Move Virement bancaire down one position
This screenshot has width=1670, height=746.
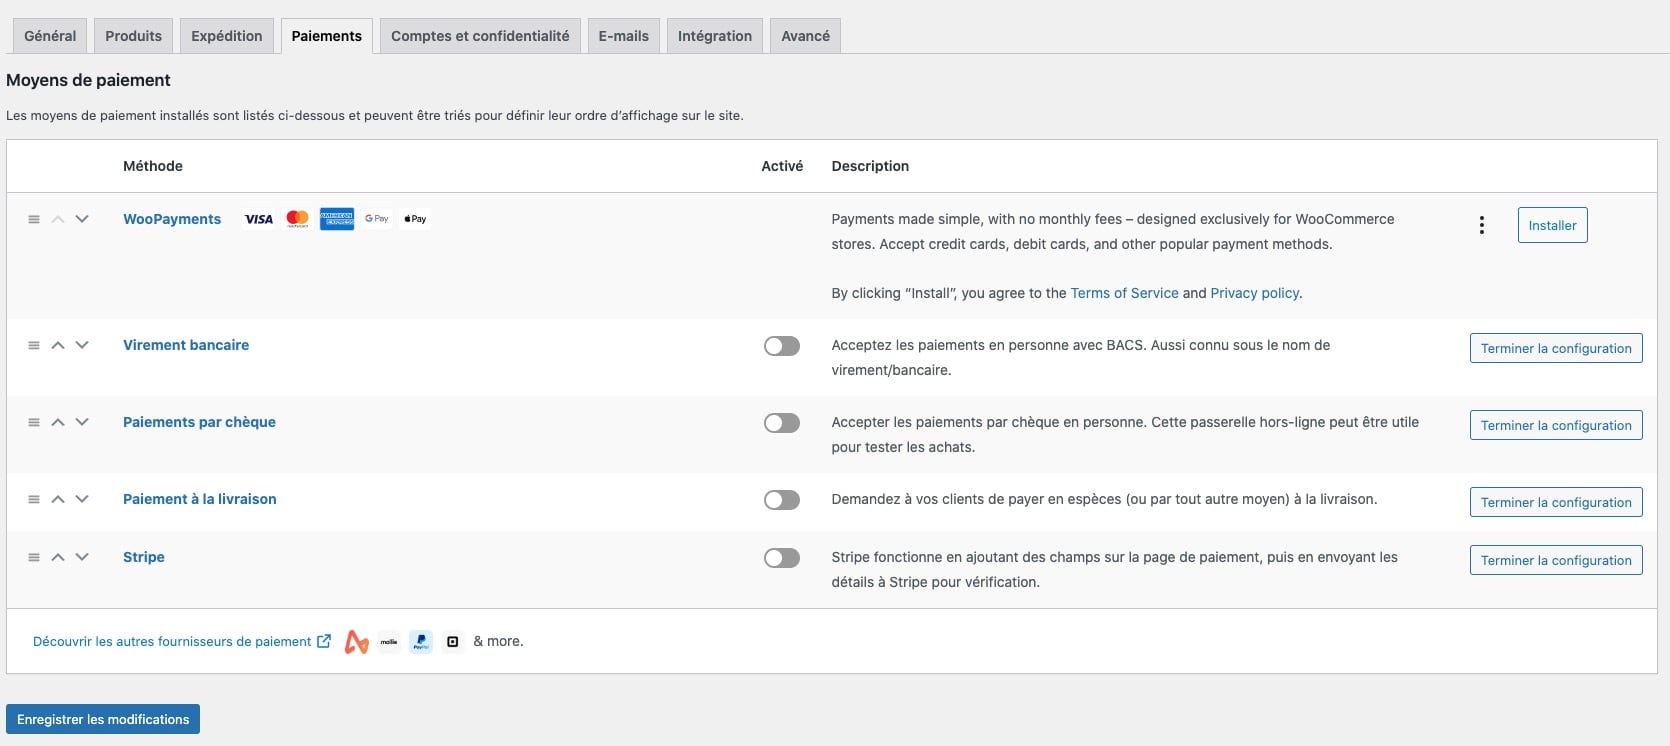point(82,345)
